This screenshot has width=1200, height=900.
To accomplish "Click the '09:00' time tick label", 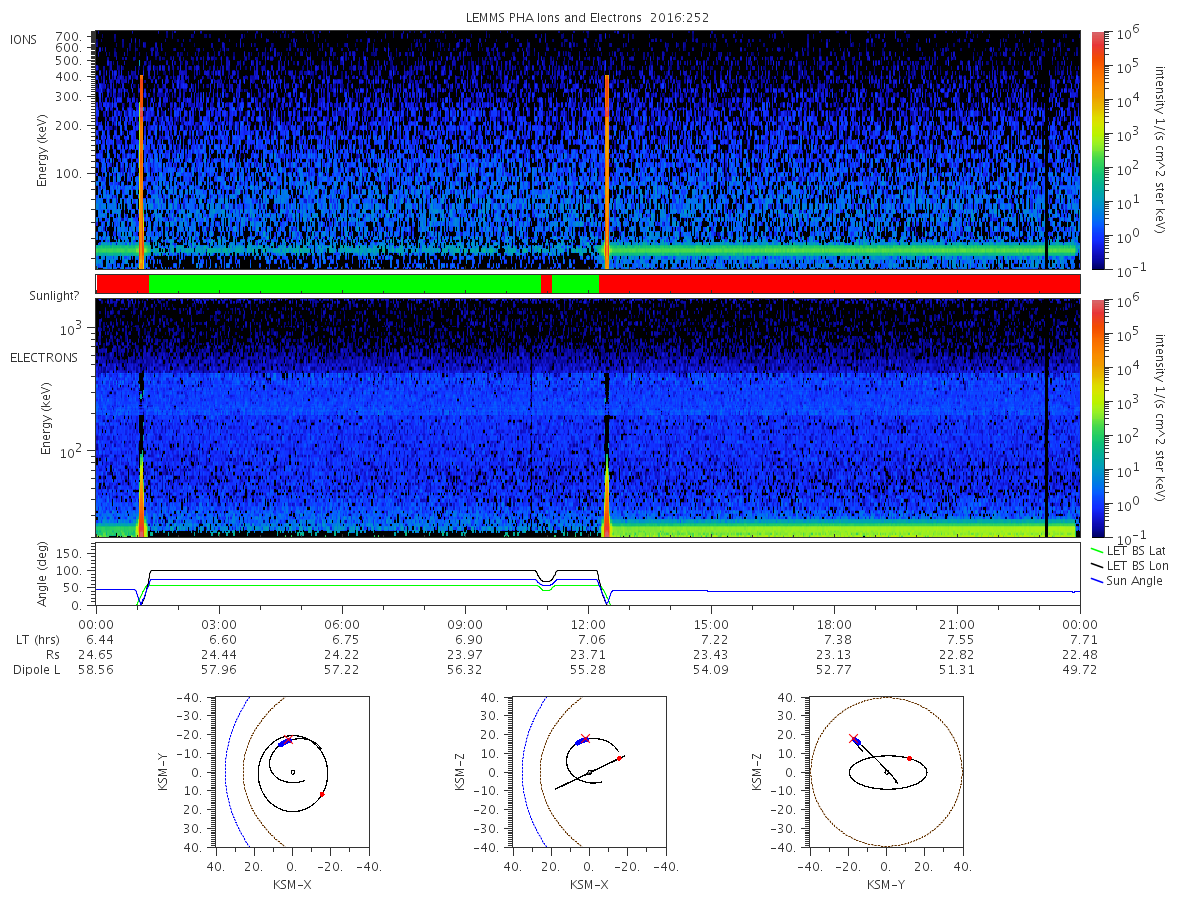I will pos(465,624).
